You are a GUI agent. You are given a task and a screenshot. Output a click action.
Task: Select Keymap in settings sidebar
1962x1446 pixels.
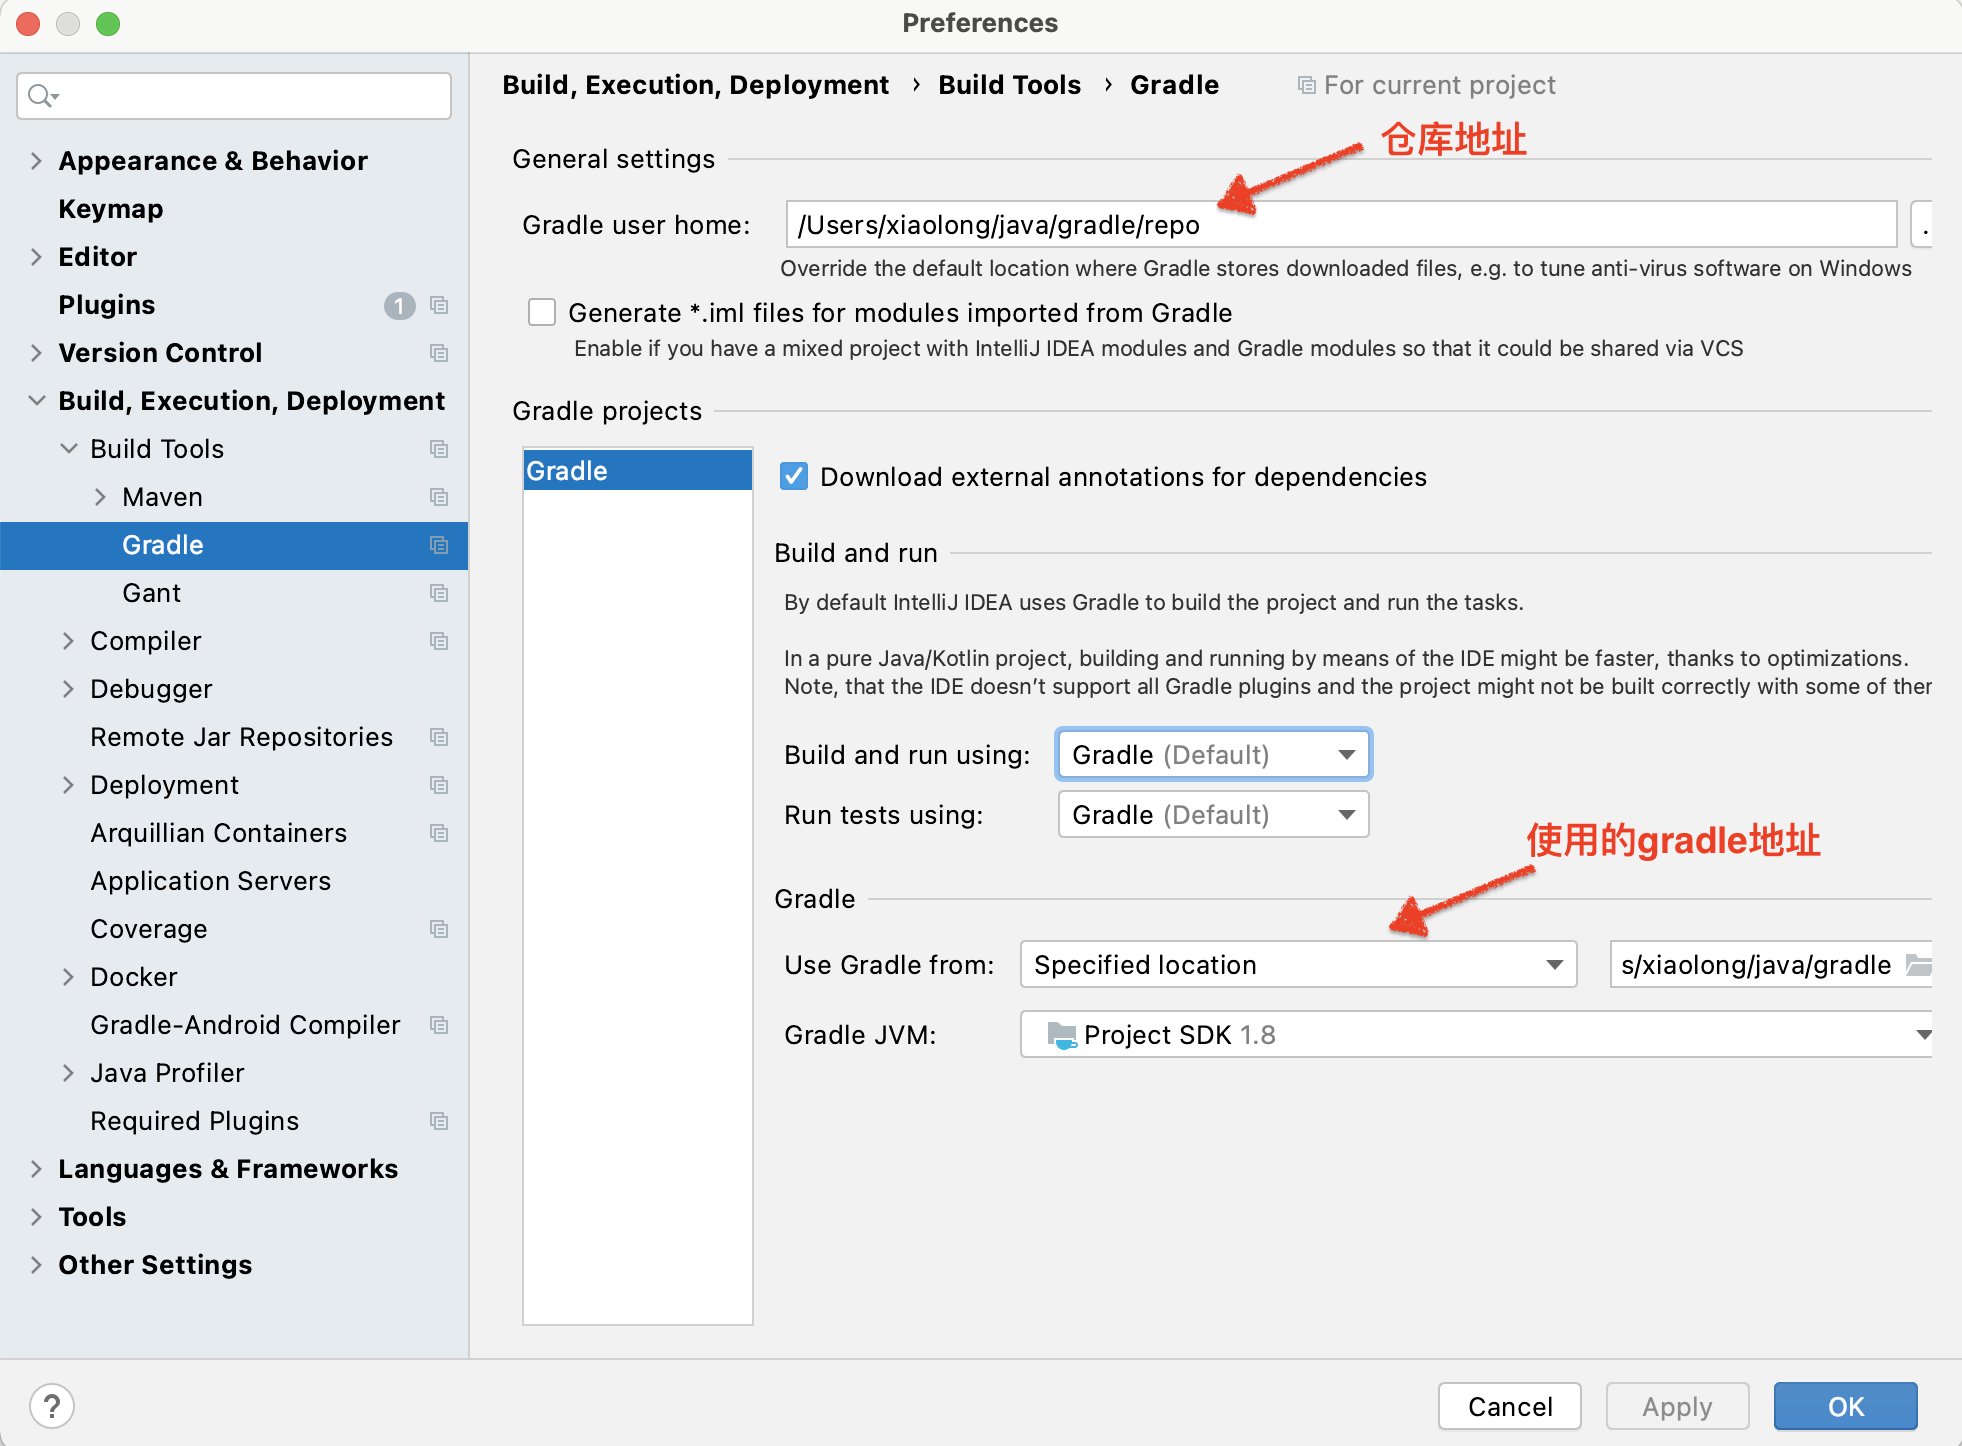coord(111,209)
